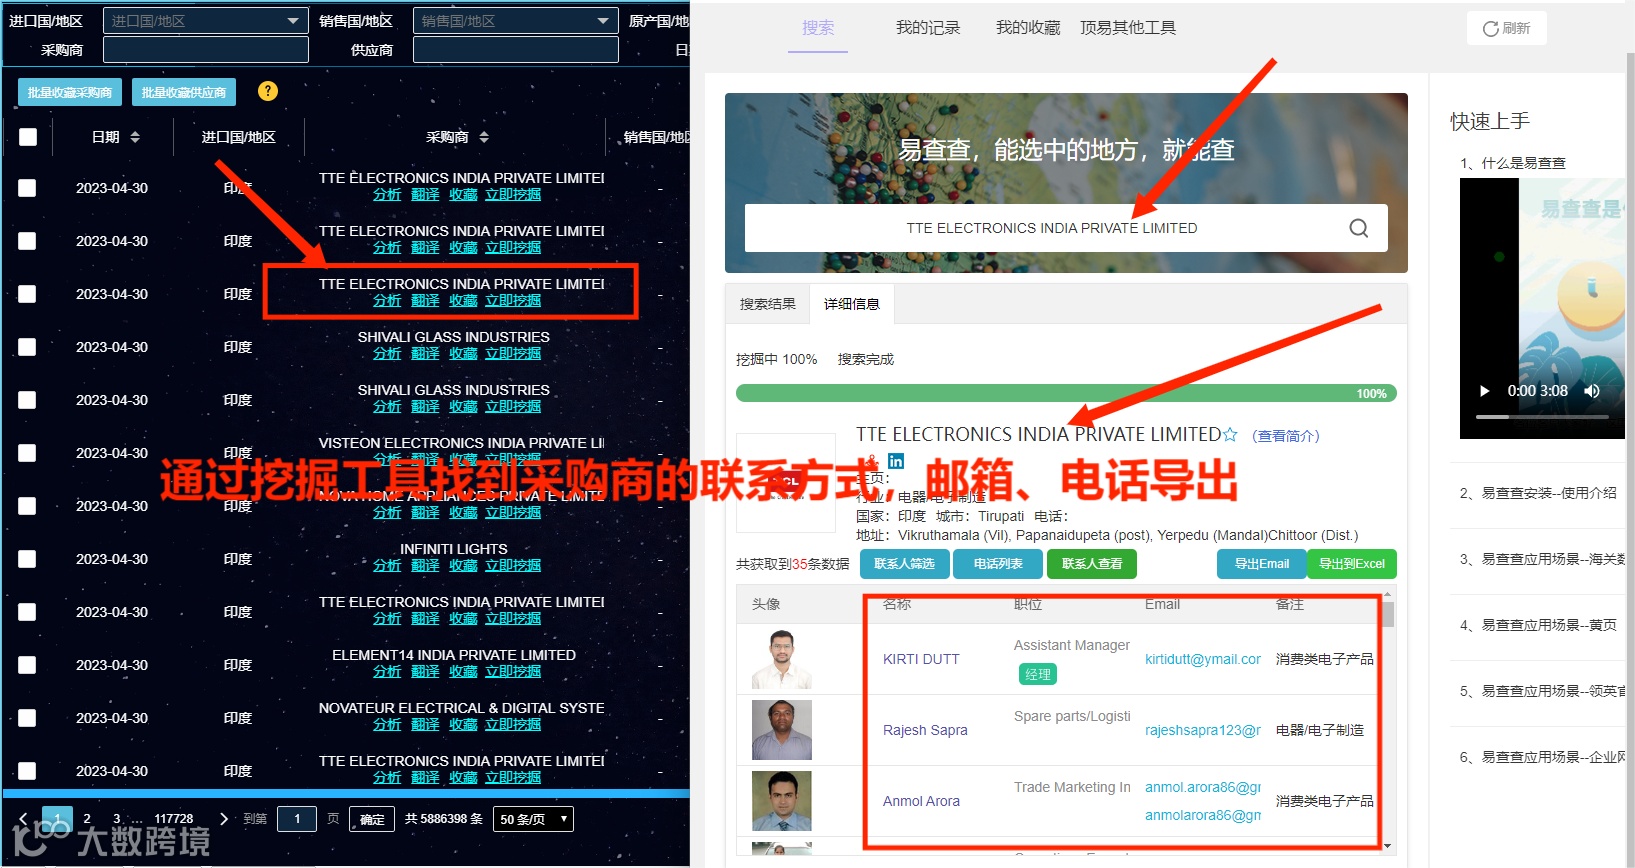Go to results page 2
1635x868 pixels.
coord(87,819)
